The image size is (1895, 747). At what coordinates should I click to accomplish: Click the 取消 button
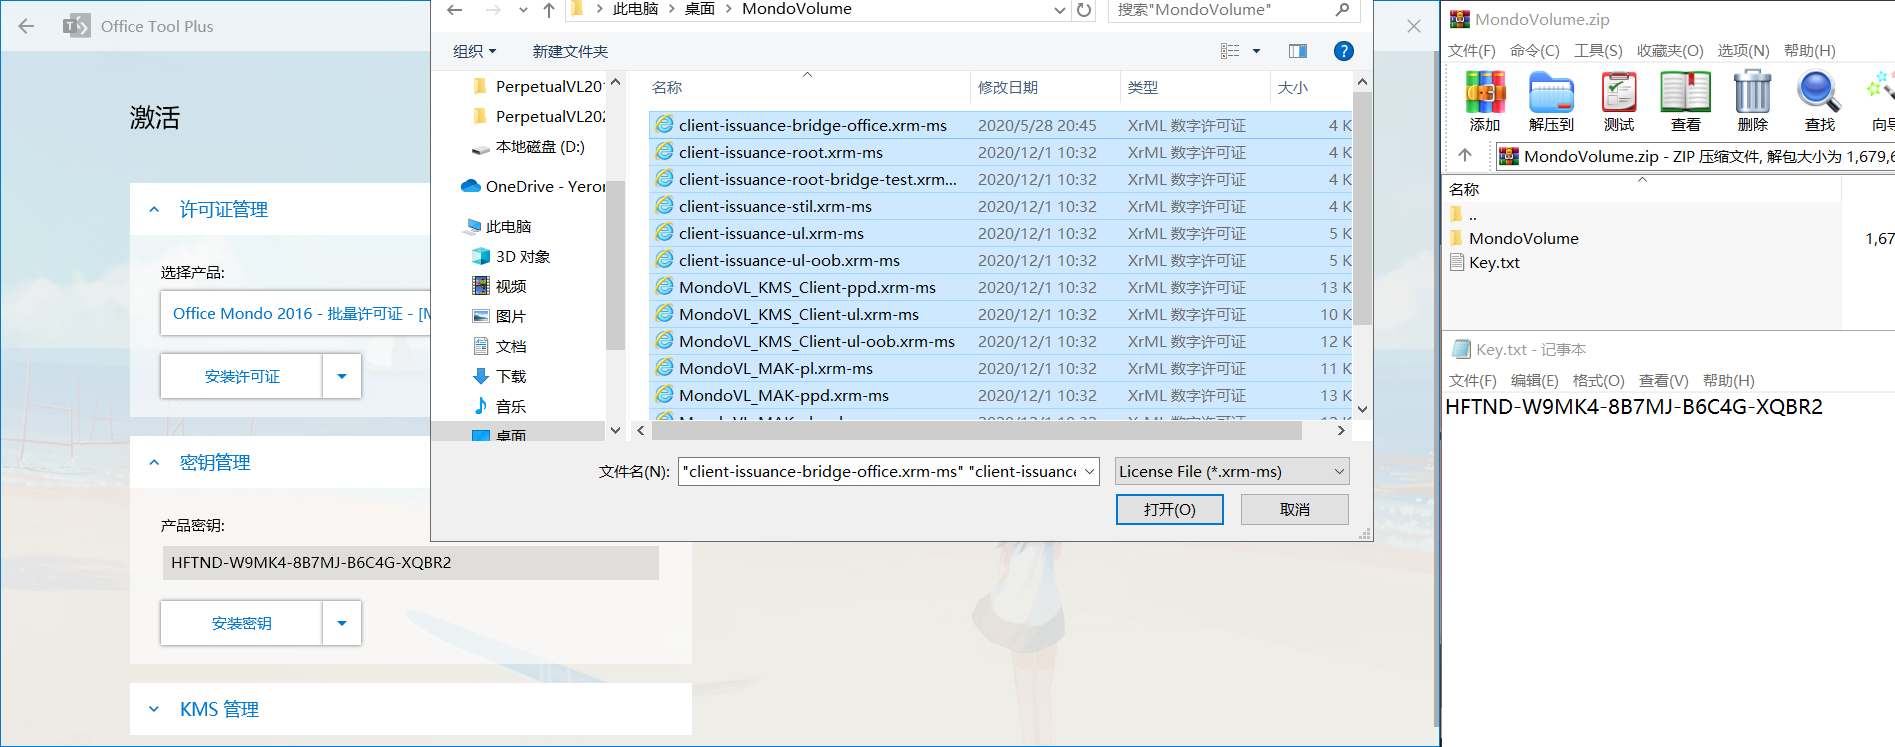pyautogui.click(x=1294, y=509)
